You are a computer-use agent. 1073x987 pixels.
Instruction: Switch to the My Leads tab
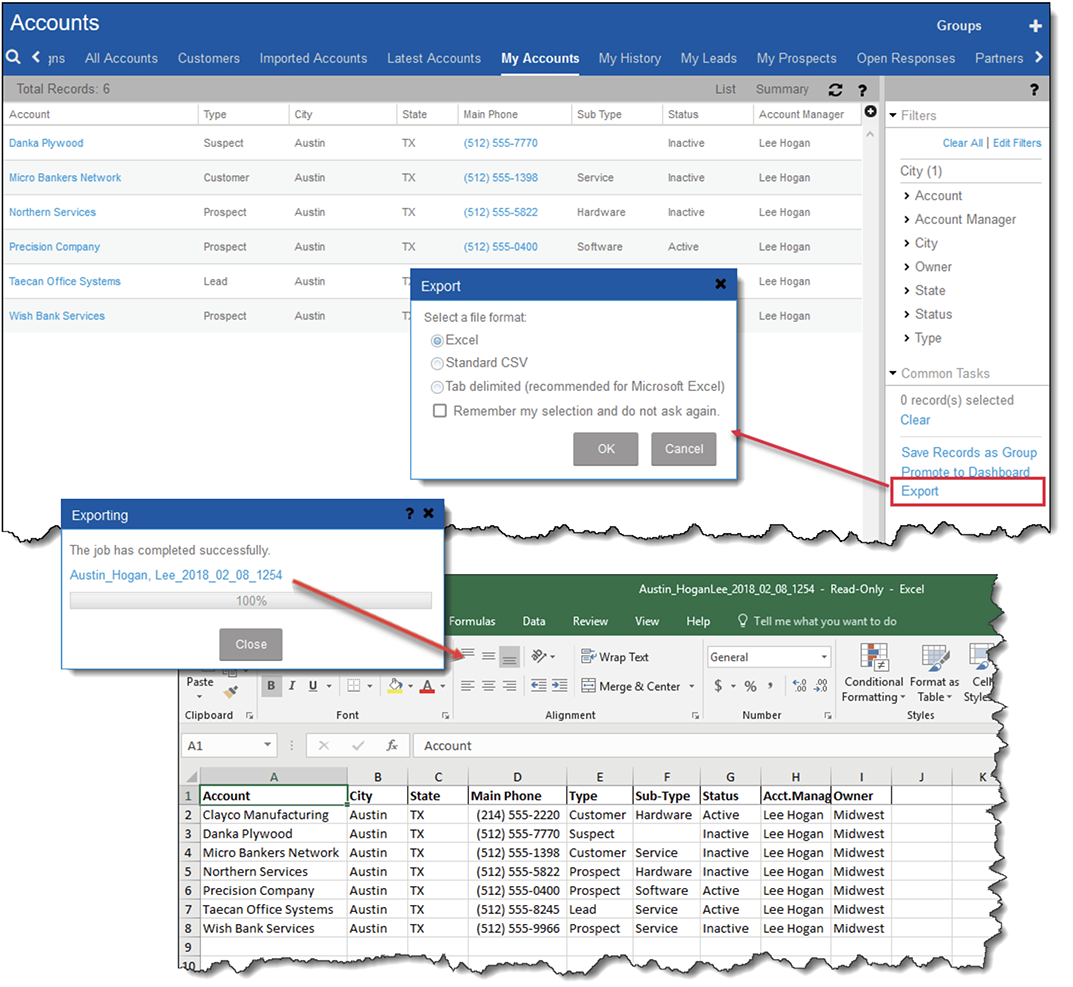[x=708, y=58]
